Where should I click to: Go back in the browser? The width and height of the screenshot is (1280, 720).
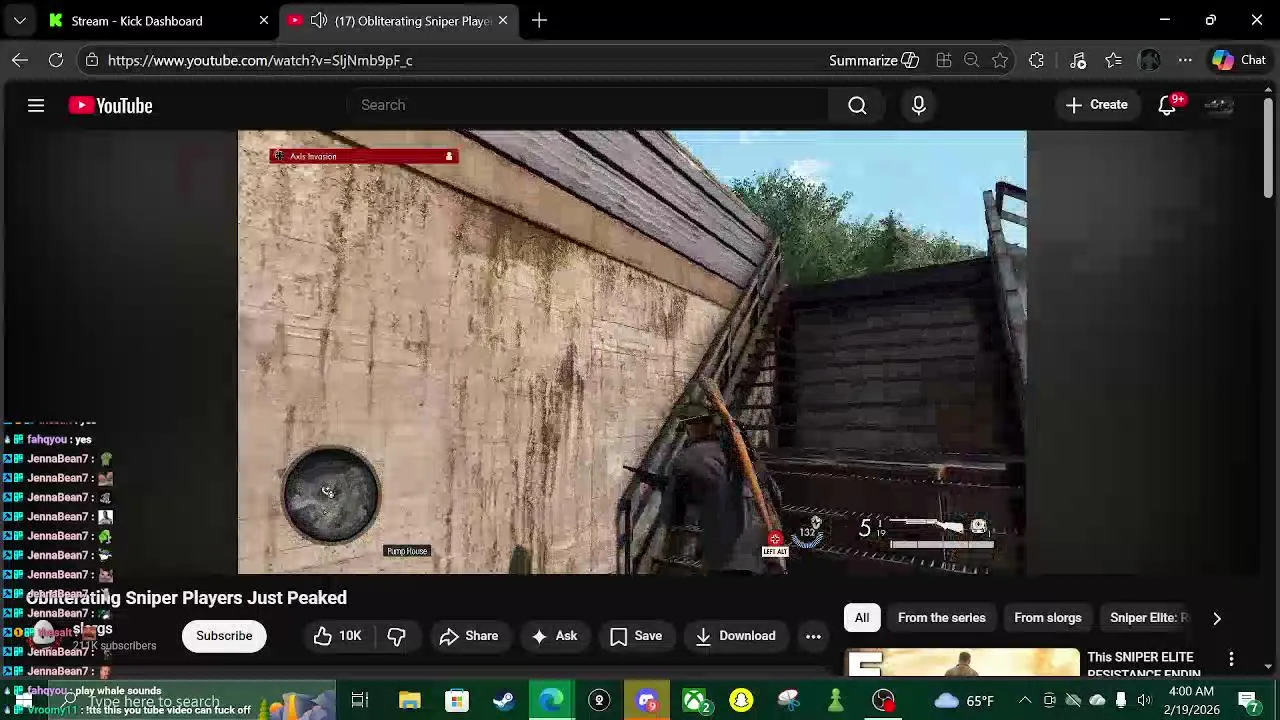[x=20, y=60]
